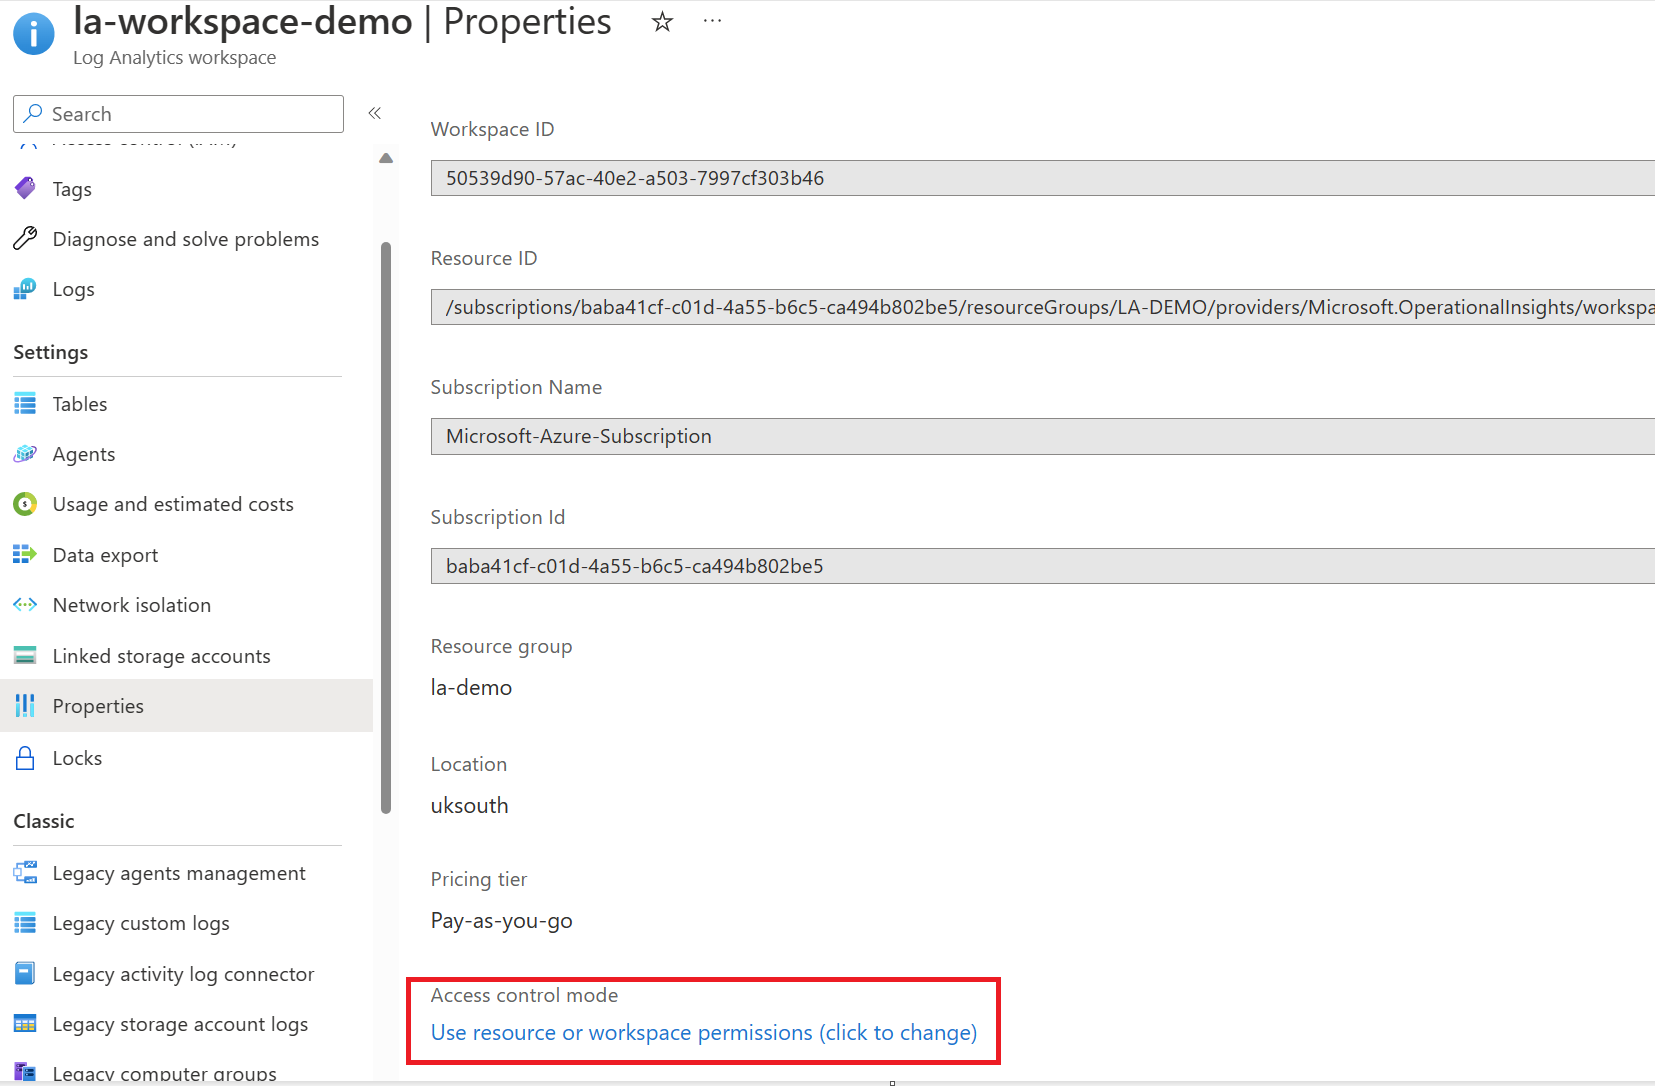Select the Data export icon

(25, 554)
